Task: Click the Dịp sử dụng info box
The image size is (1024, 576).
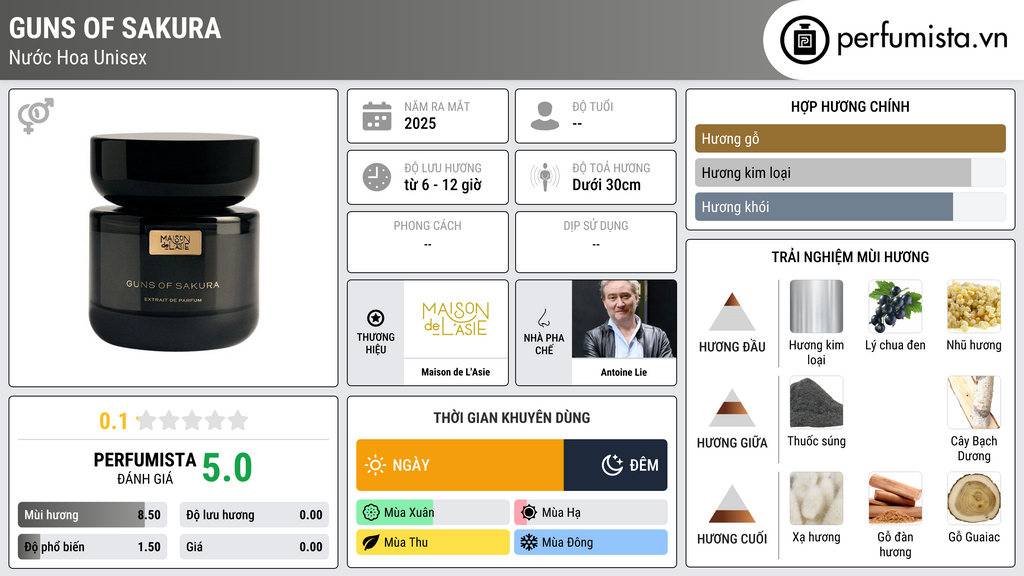Action: [596, 242]
